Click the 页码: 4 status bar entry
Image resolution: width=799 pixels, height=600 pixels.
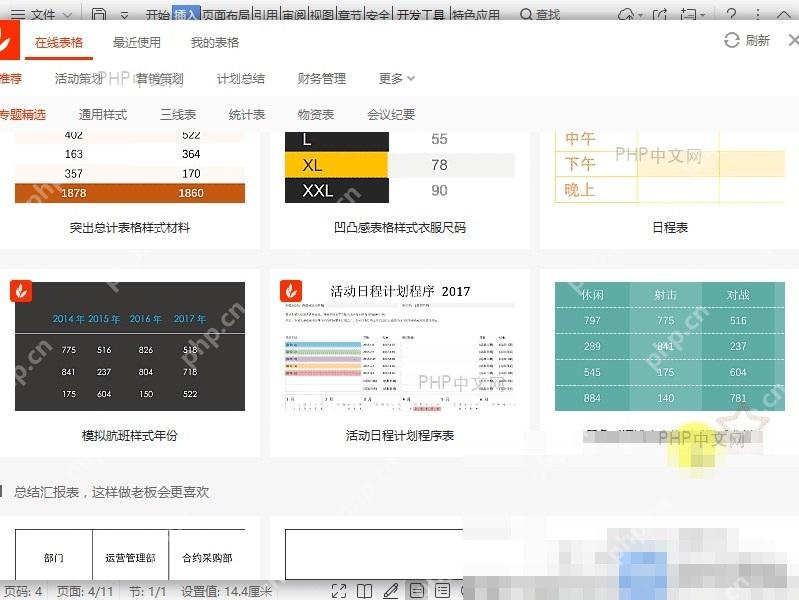(x=23, y=591)
